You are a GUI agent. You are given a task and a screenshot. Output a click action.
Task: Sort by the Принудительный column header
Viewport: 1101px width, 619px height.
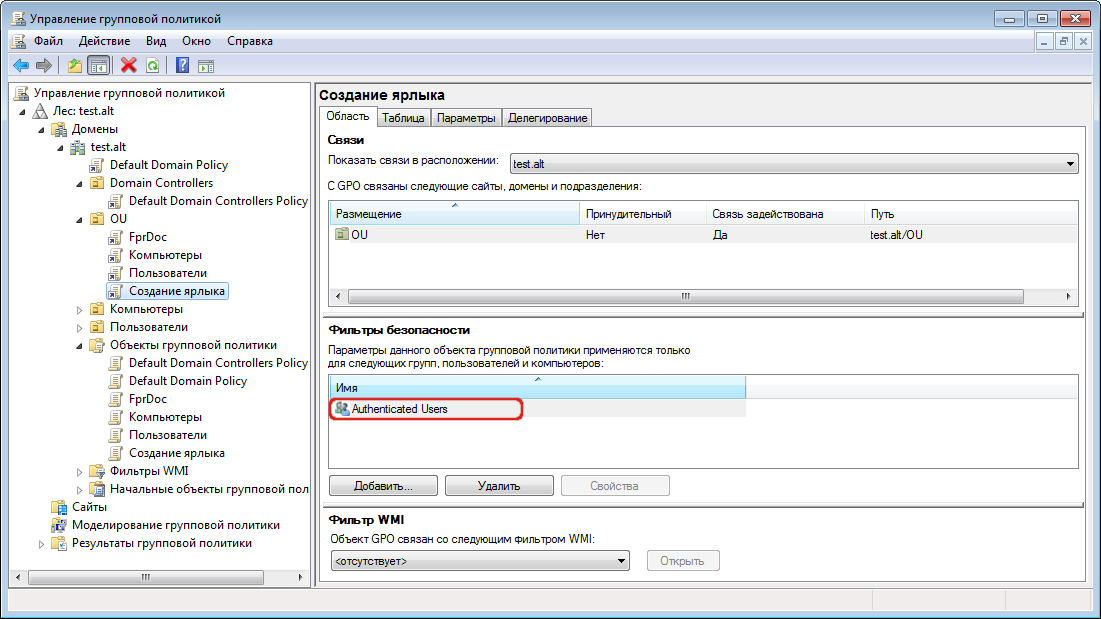pyautogui.click(x=642, y=214)
